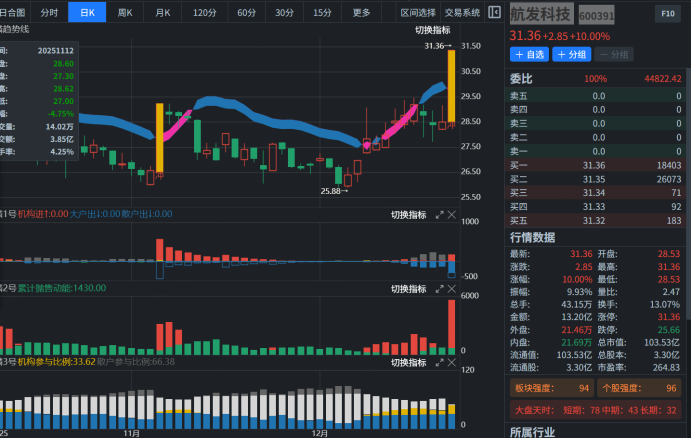Open the 交易系统 trading system
This screenshot has height=438, width=691.
tap(463, 13)
